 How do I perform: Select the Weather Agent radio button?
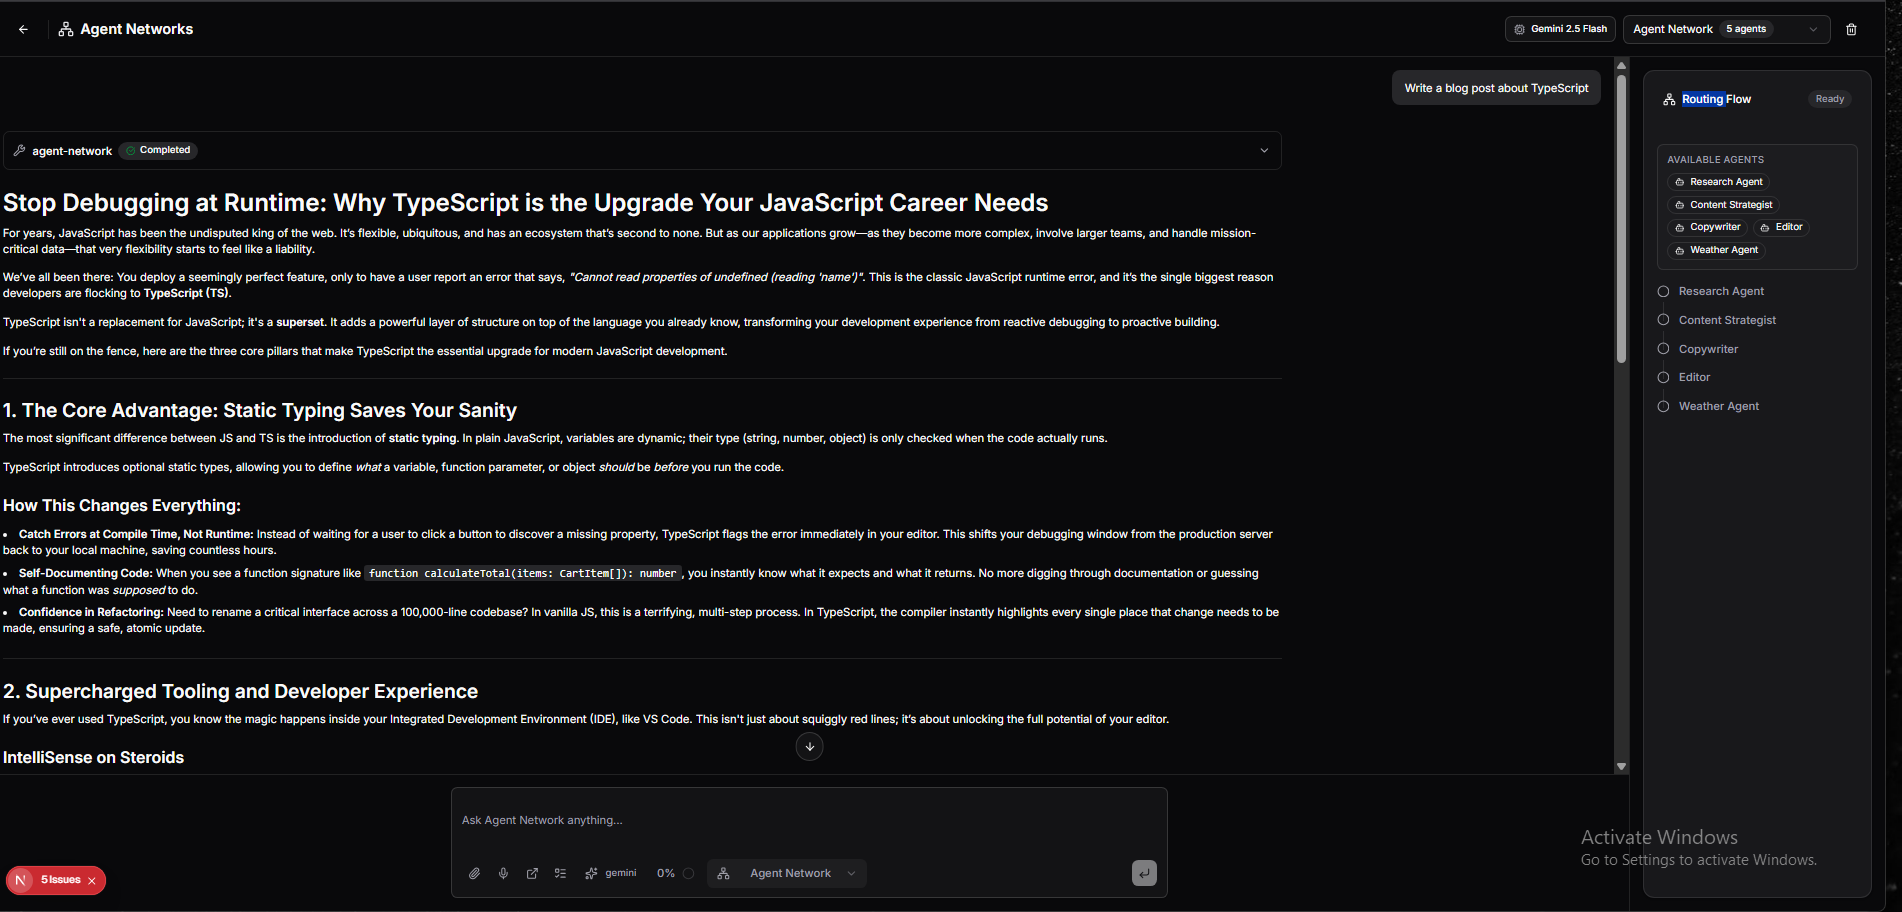coord(1664,406)
